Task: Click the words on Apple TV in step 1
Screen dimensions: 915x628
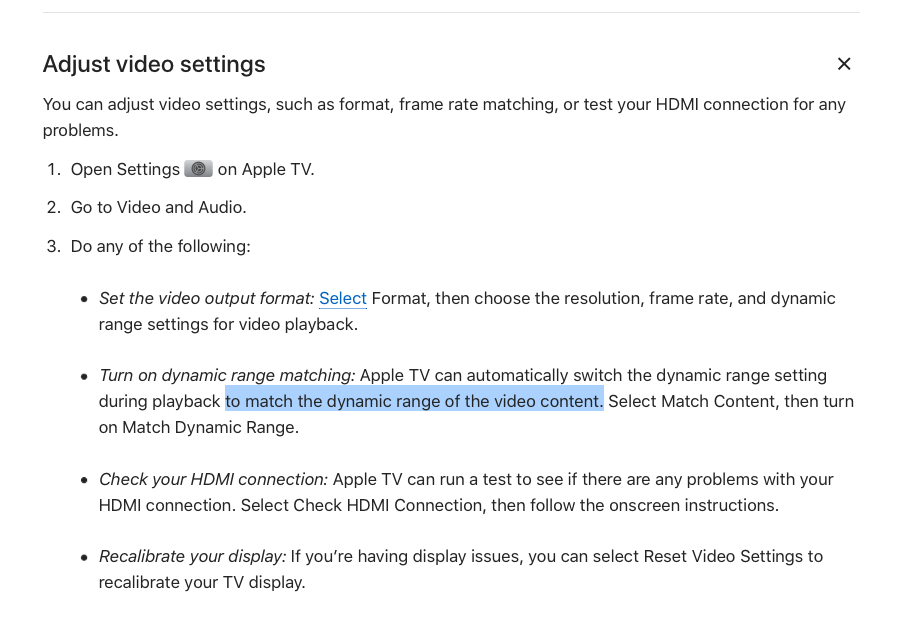Action: [266, 169]
